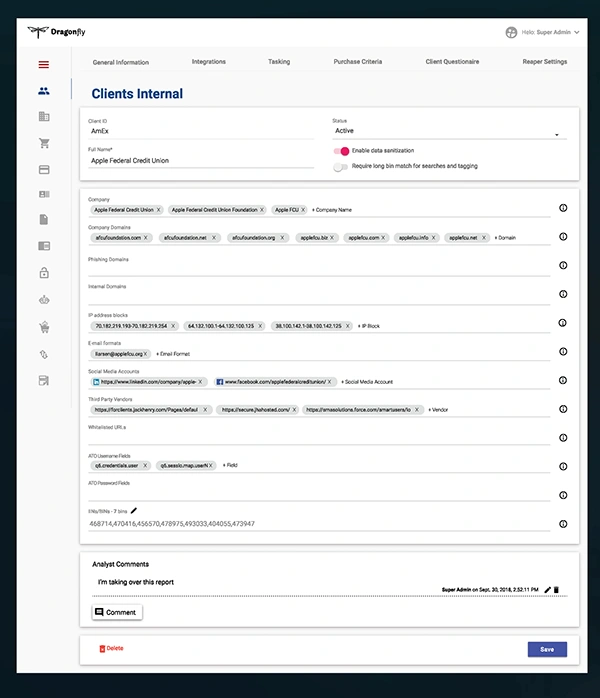Remove the Facebook social media chip
This screenshot has width=600, height=698.
329,382
